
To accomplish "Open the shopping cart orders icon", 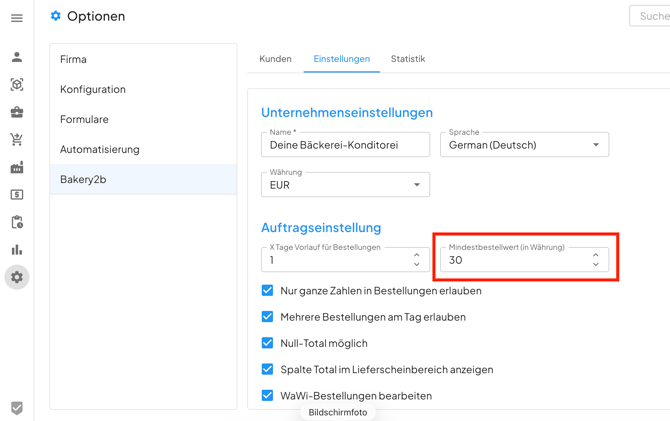I will coord(17,139).
